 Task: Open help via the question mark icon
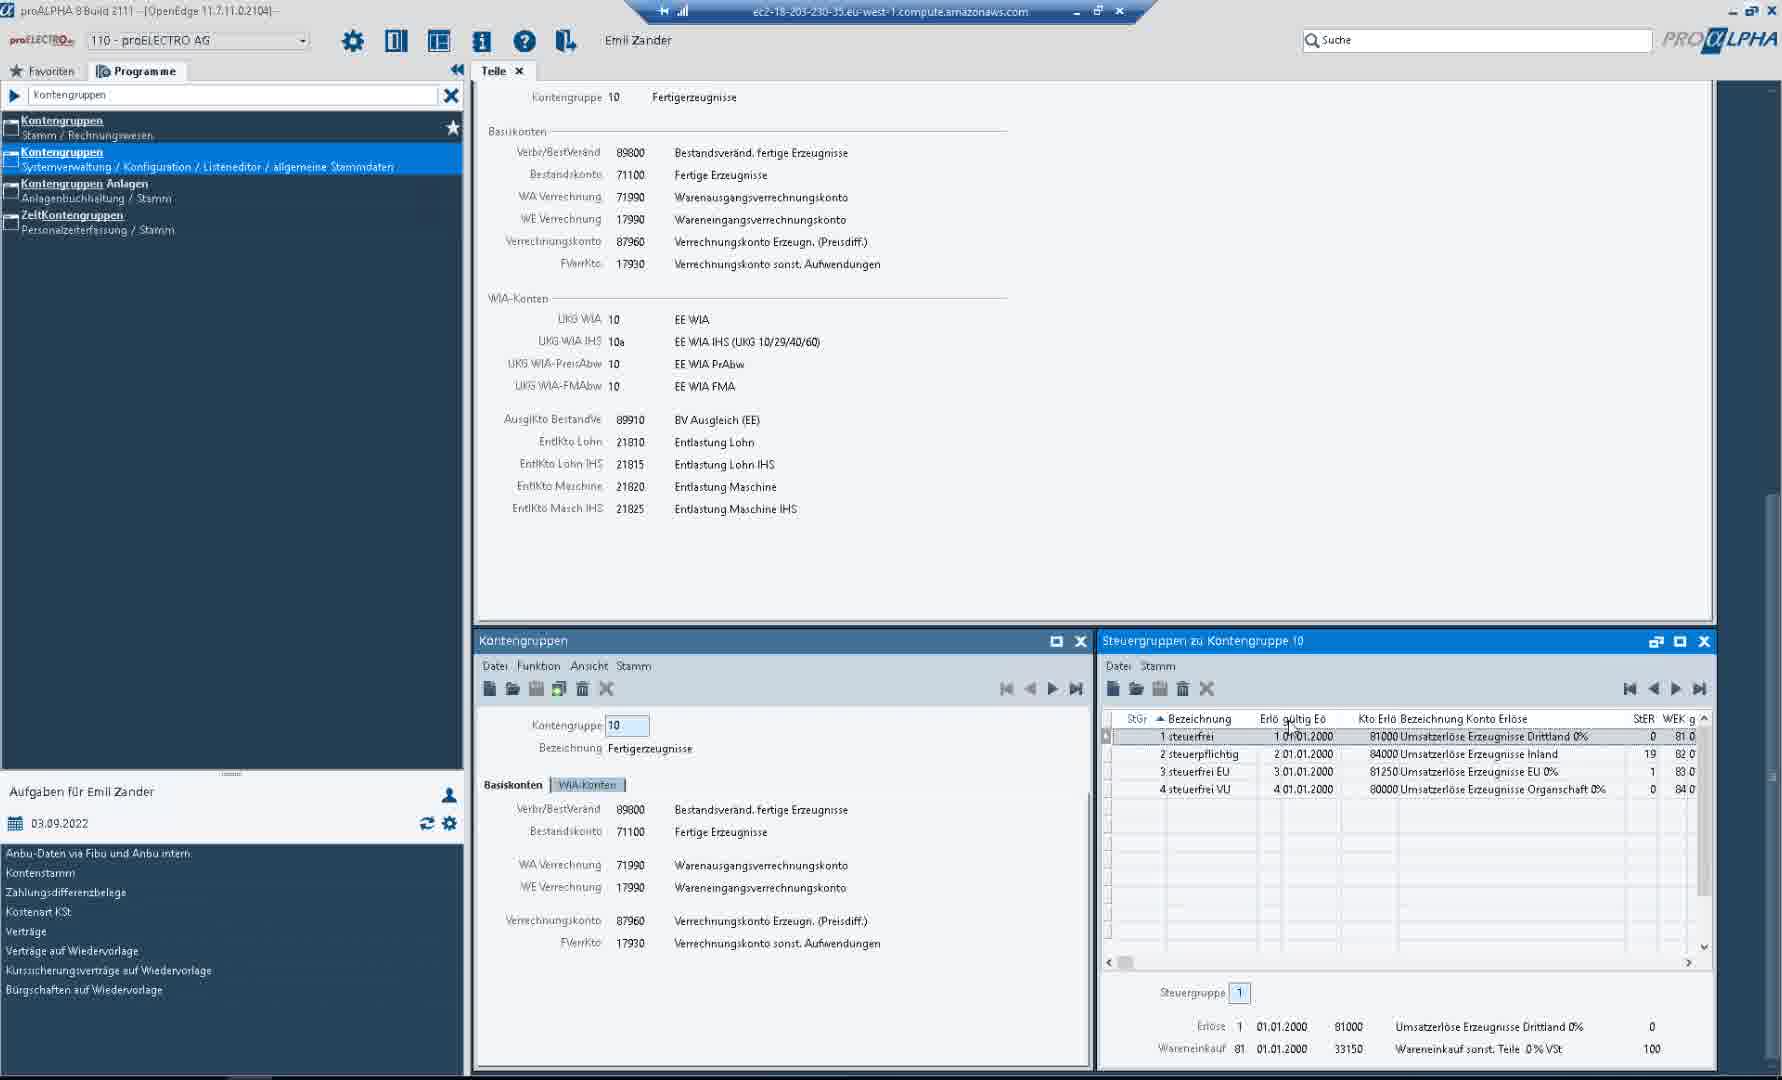pyautogui.click(x=524, y=41)
